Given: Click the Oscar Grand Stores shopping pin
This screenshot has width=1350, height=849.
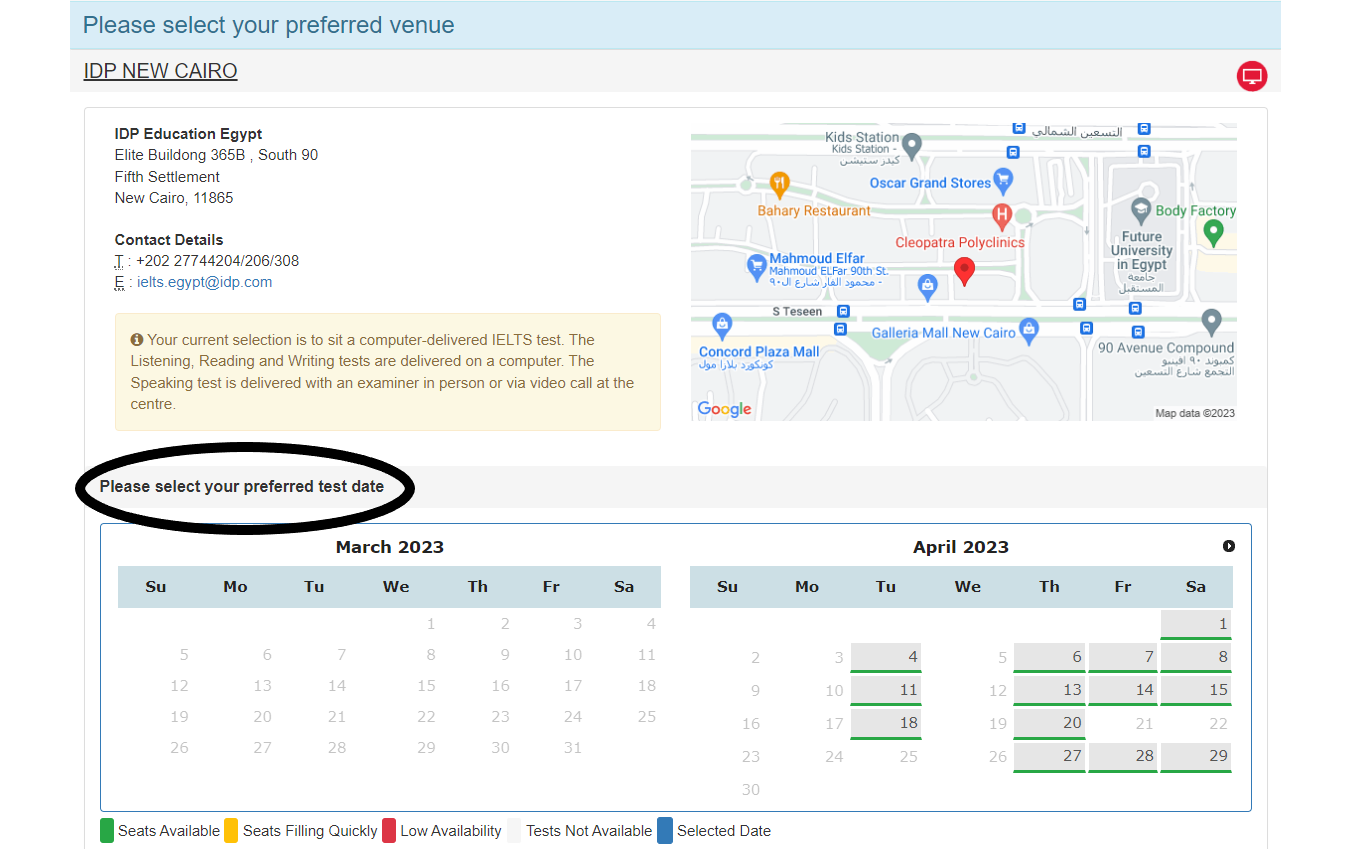Looking at the screenshot, I should tap(1003, 181).
